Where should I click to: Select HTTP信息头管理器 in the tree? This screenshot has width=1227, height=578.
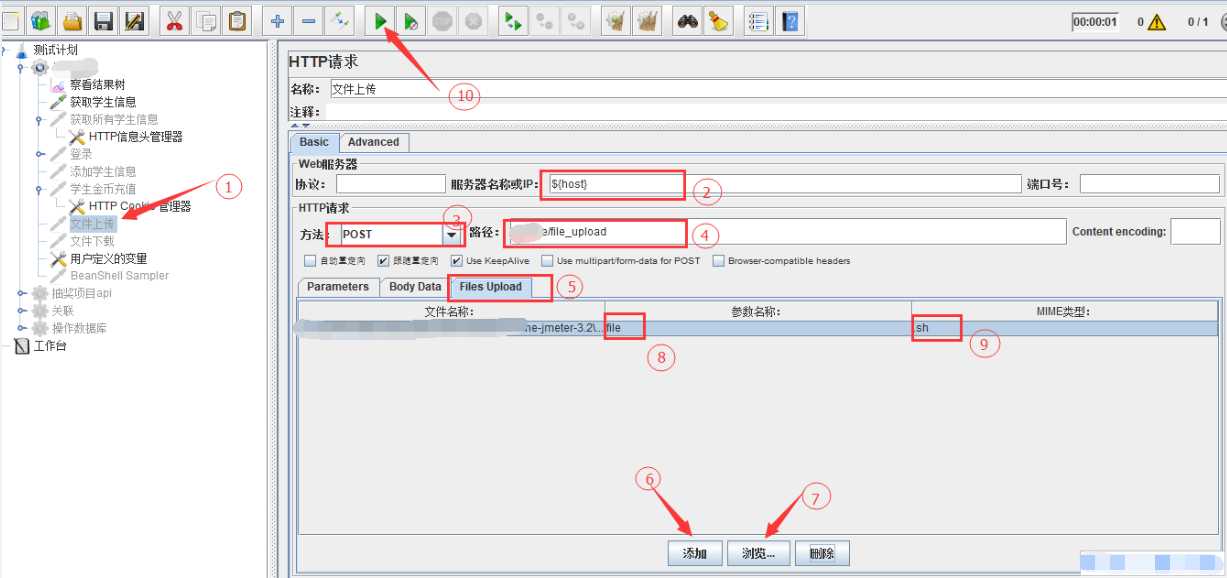point(136,137)
